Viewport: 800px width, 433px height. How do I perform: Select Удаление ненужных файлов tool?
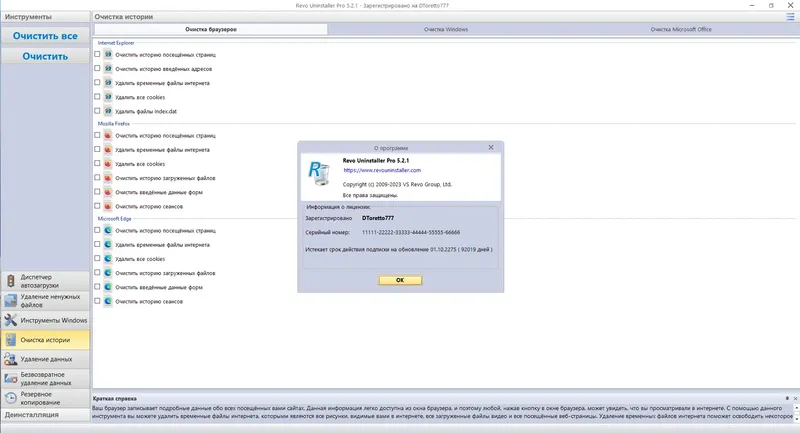click(x=45, y=300)
